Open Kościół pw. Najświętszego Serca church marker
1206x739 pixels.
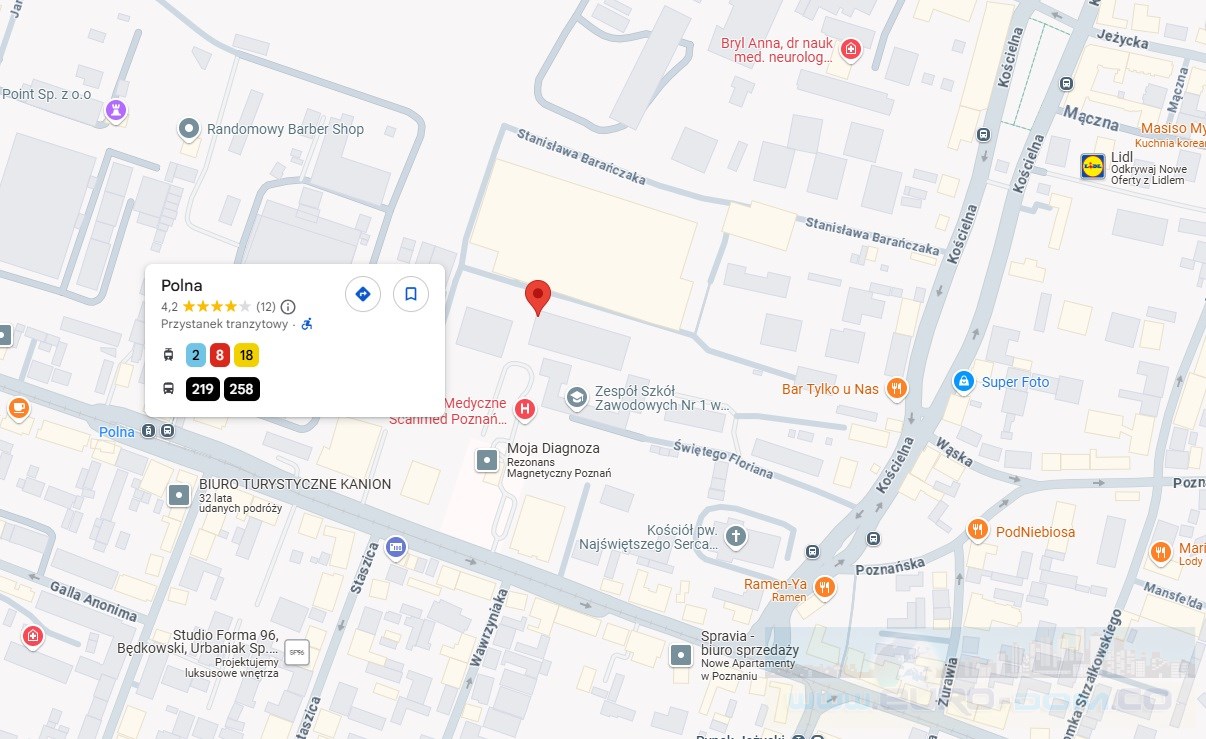coord(736,536)
